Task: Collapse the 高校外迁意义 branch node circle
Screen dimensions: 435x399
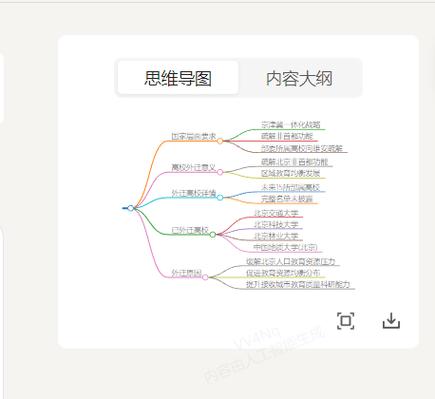Action: click(220, 172)
